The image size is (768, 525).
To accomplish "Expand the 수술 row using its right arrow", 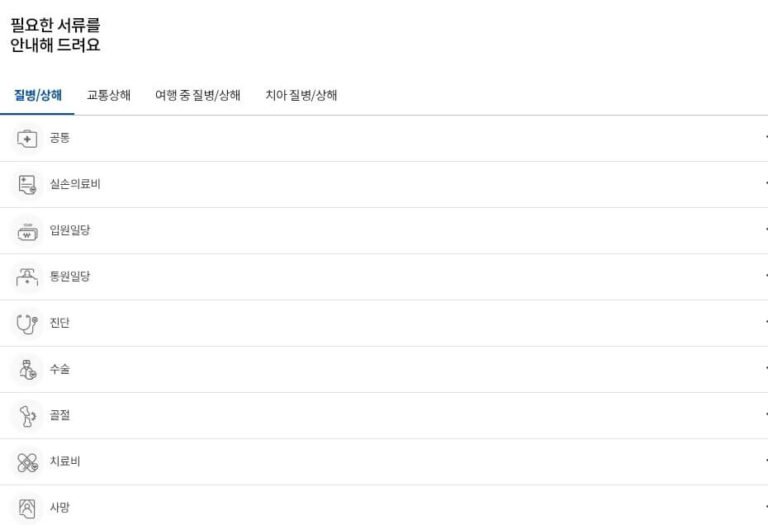I will pos(764,370).
